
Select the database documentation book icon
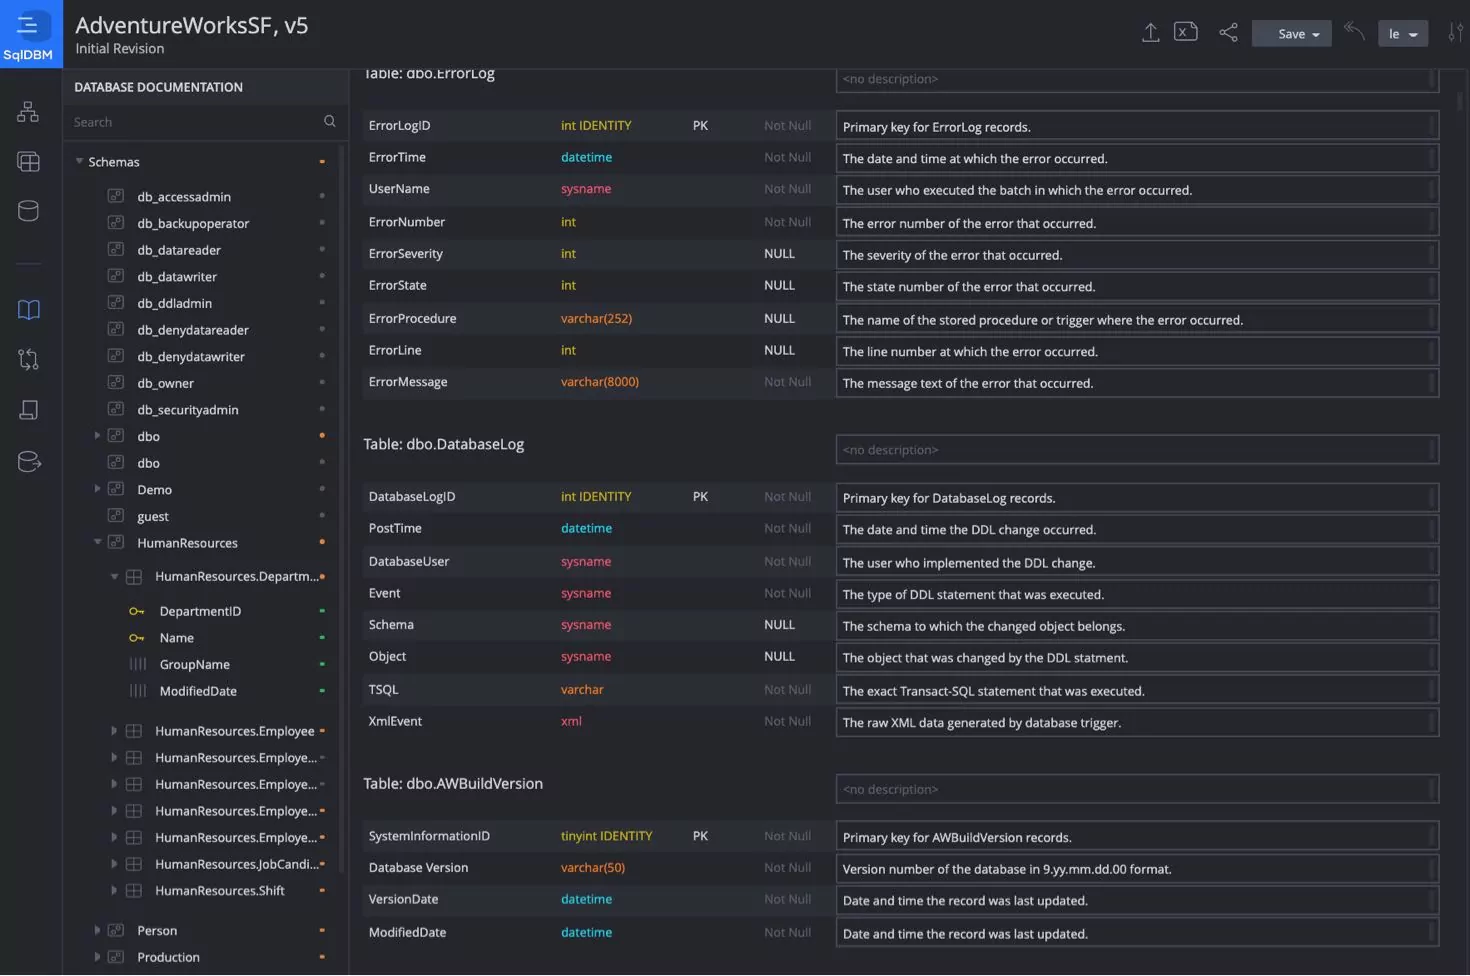pos(27,309)
